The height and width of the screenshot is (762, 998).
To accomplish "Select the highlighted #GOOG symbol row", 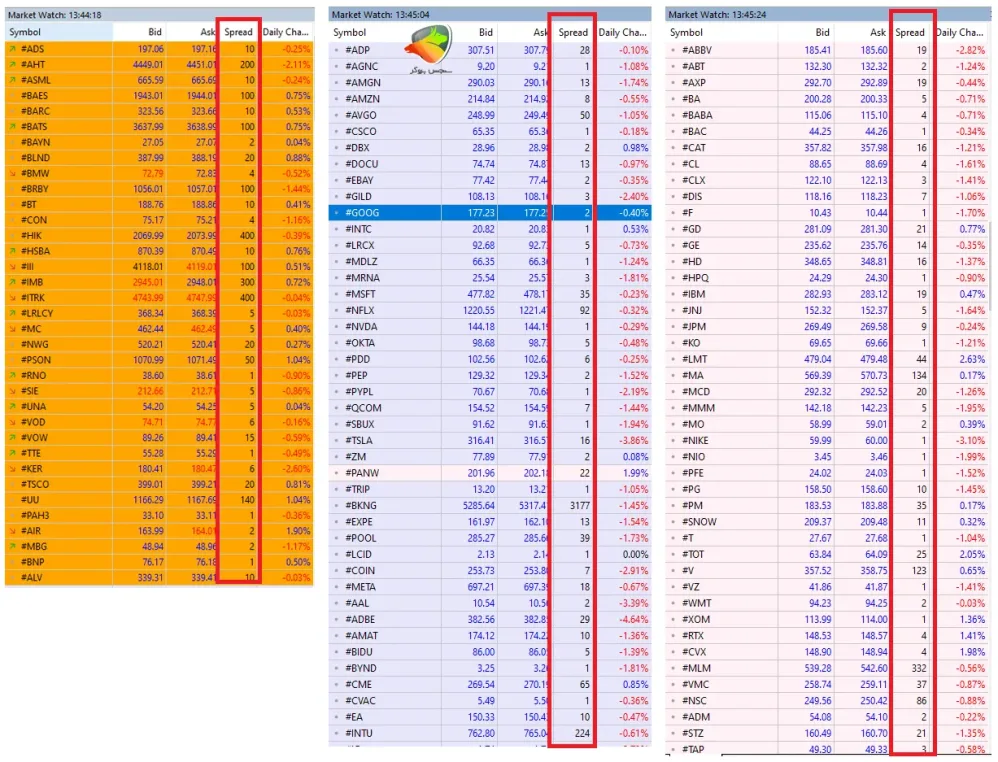I will 490,213.
